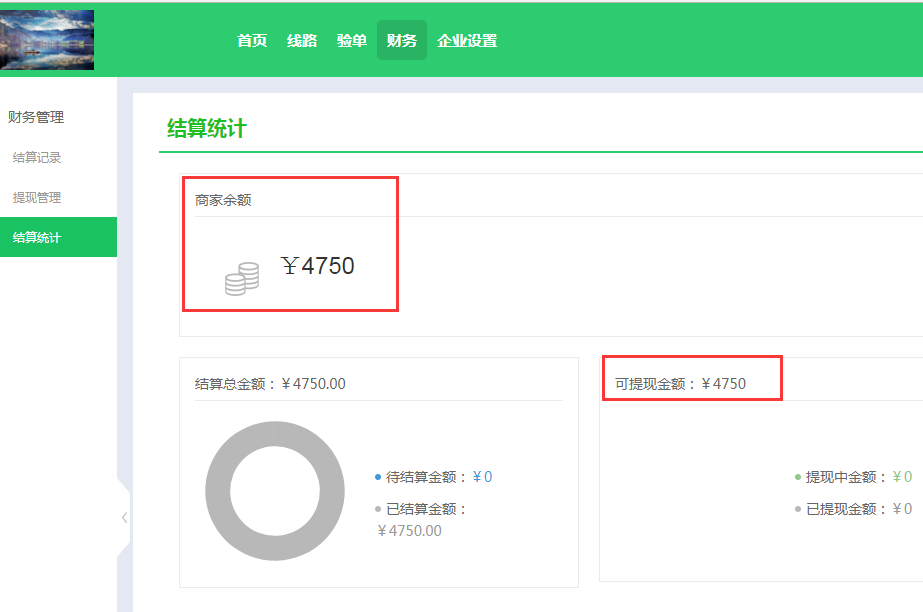Viewport: 923px width, 612px height.
Task: Open the 验单 navigation tab
Action: pos(352,41)
